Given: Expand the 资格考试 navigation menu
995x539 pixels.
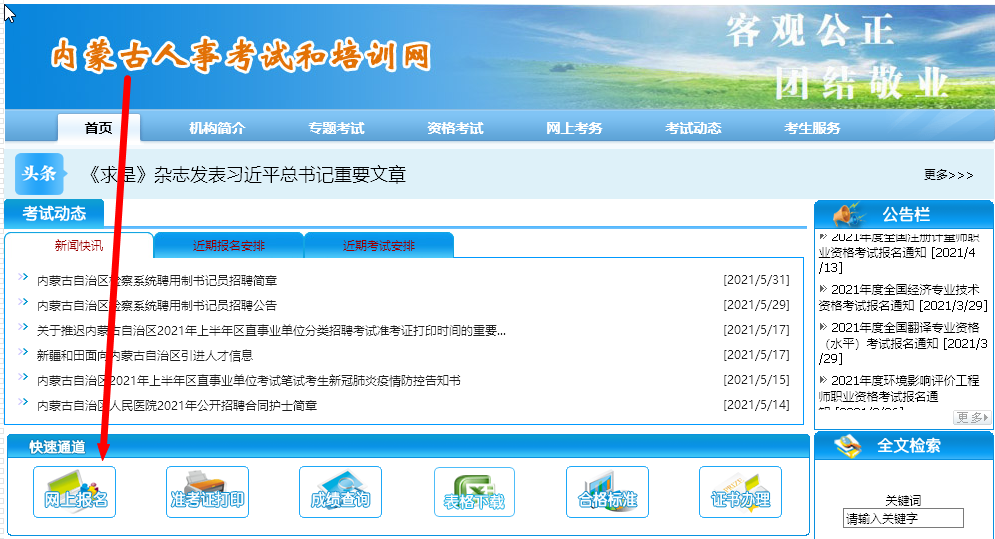Looking at the screenshot, I should coord(455,128).
